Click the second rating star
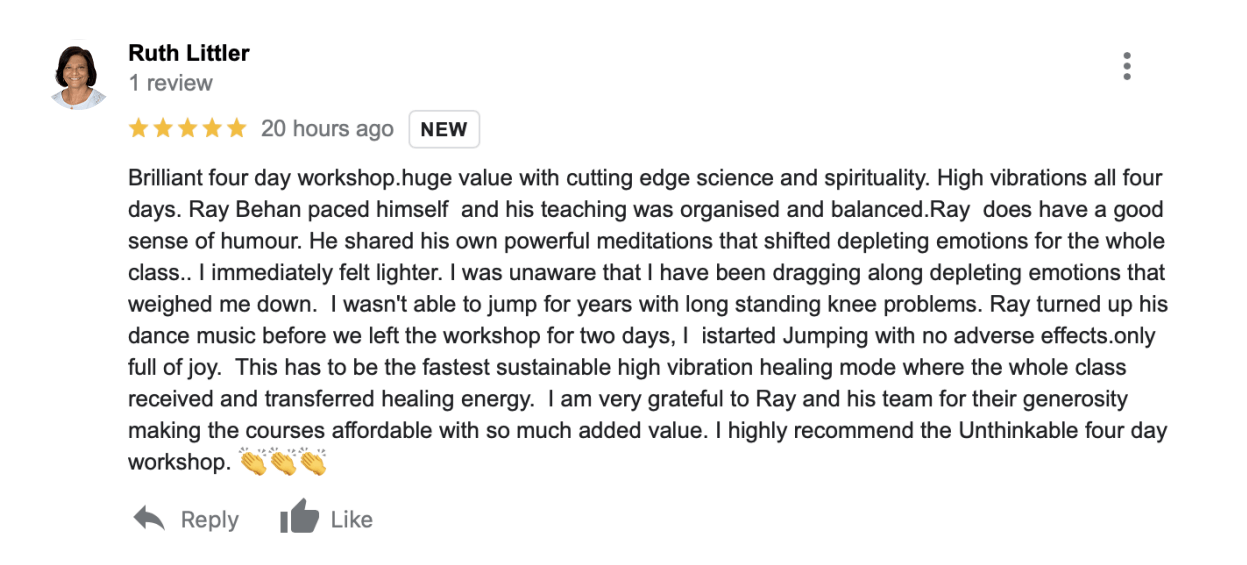1247x565 pixels. coord(163,129)
